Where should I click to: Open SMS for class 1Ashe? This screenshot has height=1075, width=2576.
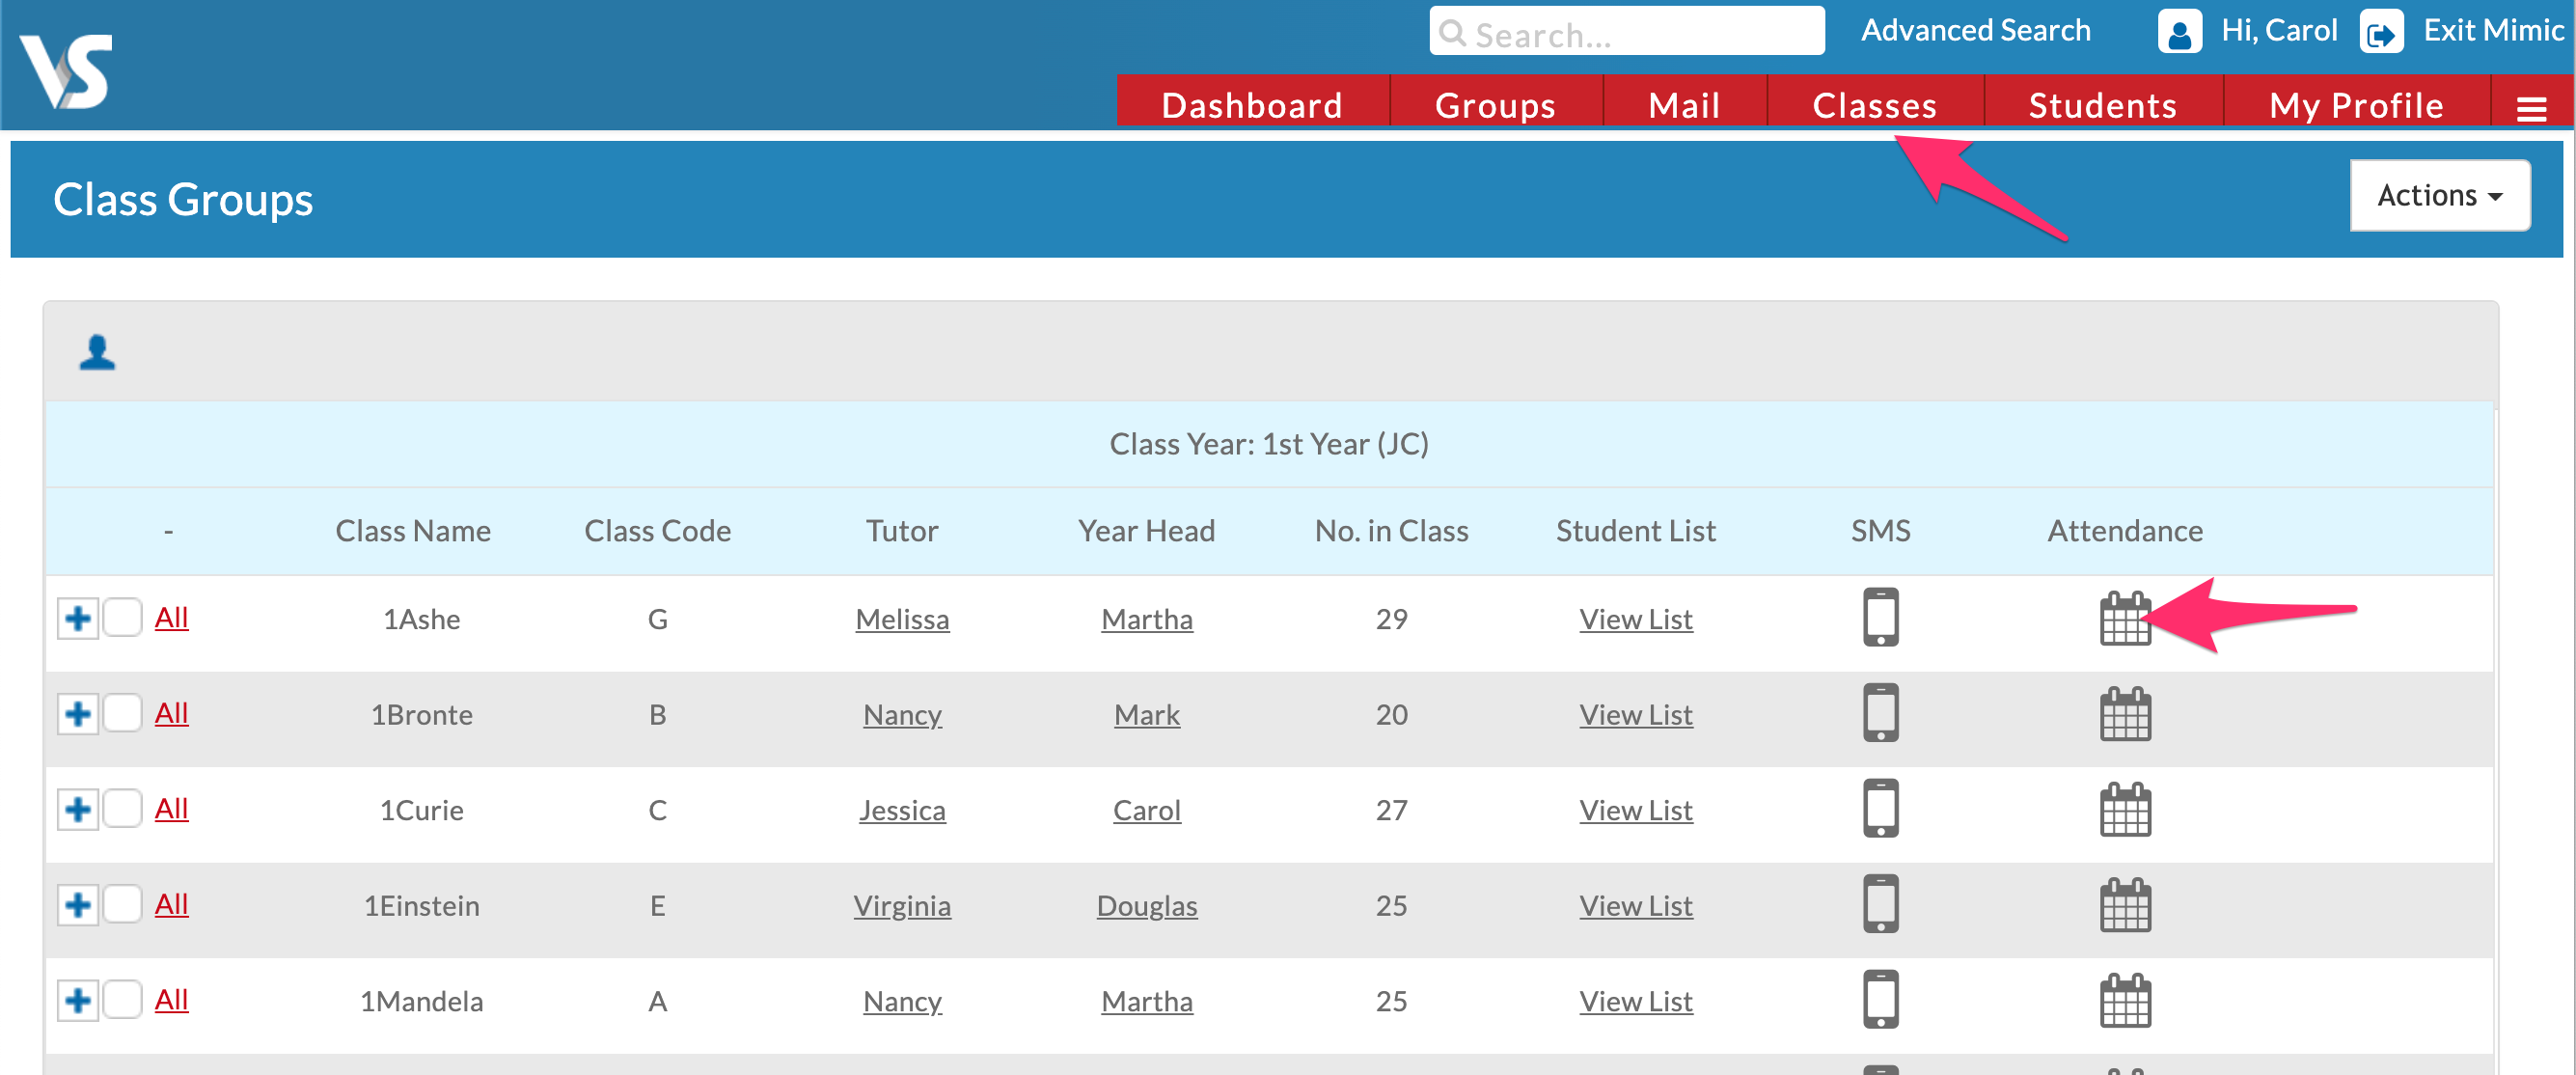[x=1880, y=617]
